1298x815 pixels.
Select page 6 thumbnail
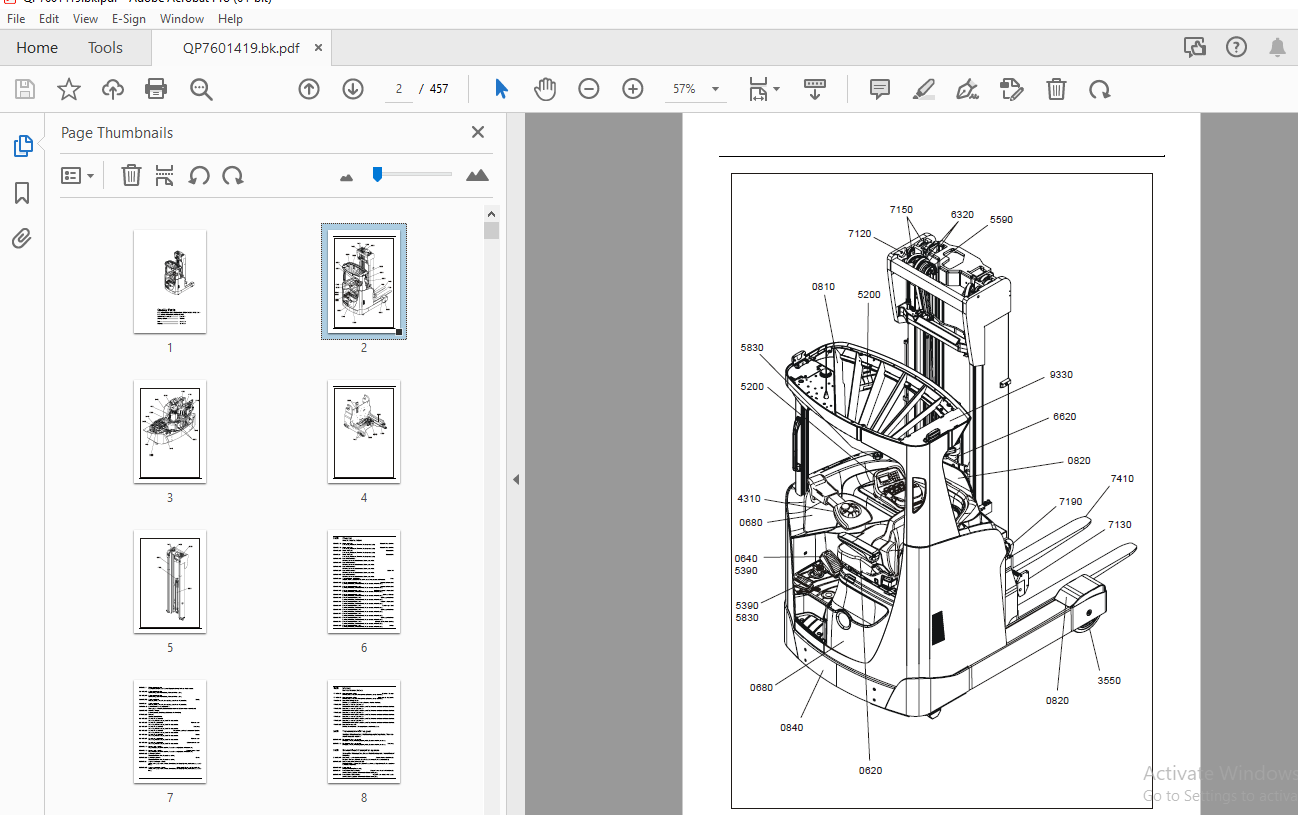pos(364,582)
